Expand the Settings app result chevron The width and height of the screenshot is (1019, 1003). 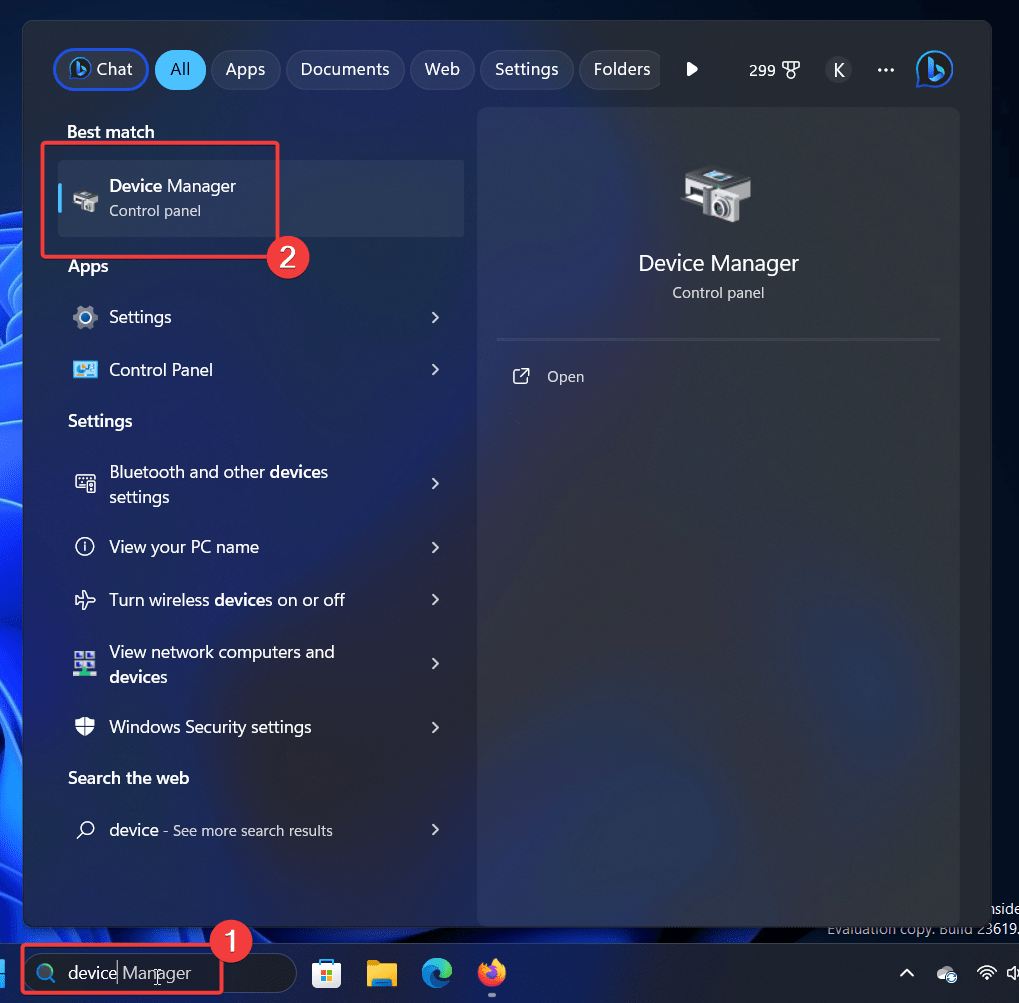435,317
